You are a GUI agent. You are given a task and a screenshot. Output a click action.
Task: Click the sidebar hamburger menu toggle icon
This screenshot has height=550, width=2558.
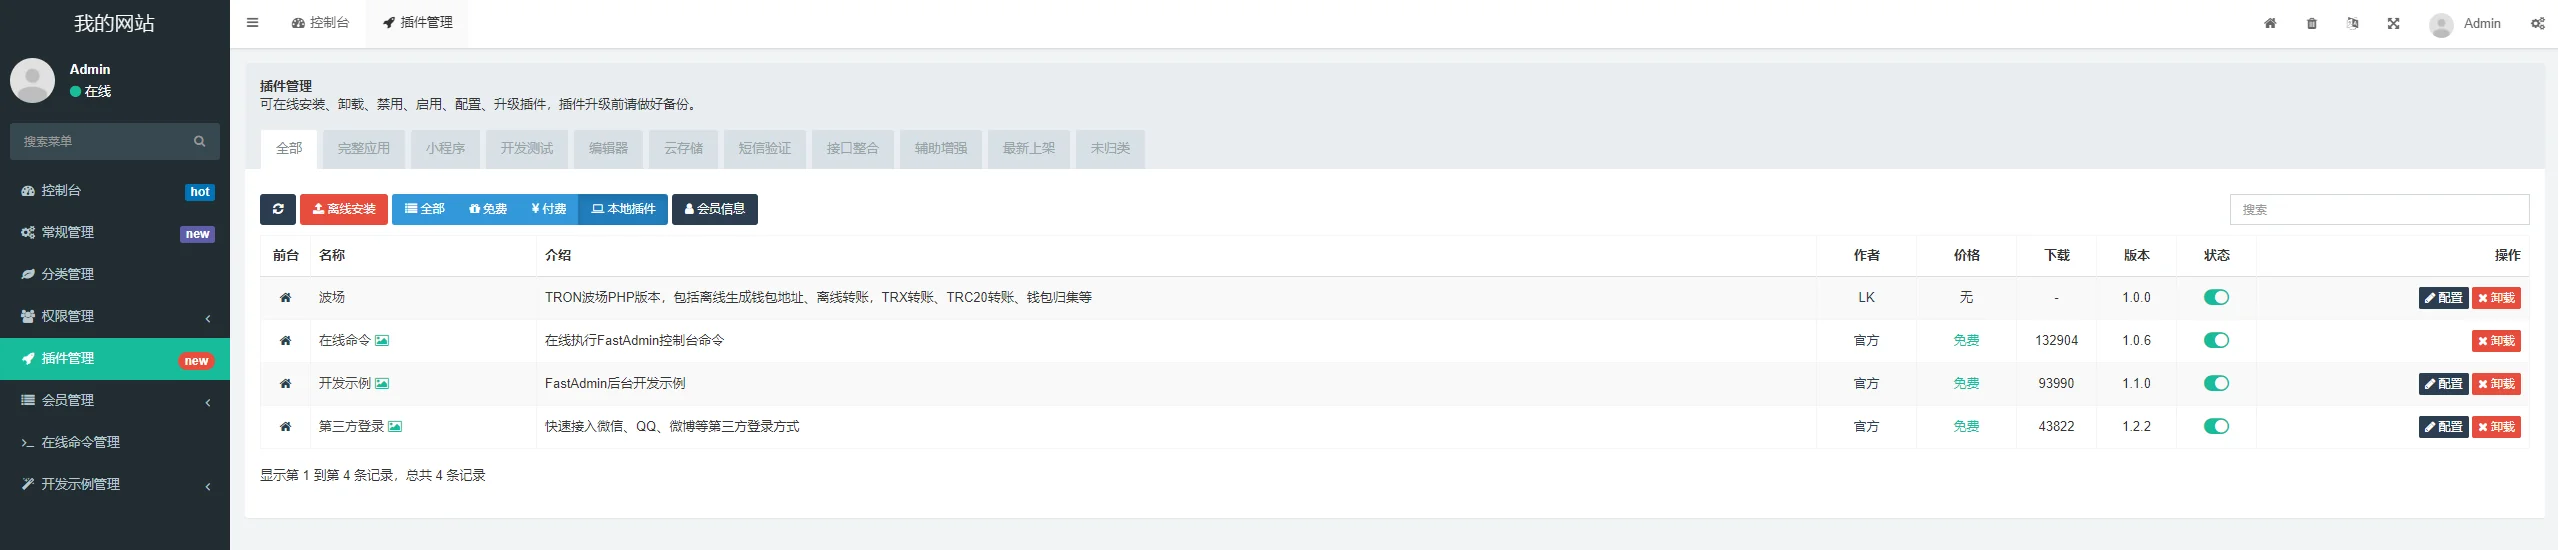click(252, 23)
